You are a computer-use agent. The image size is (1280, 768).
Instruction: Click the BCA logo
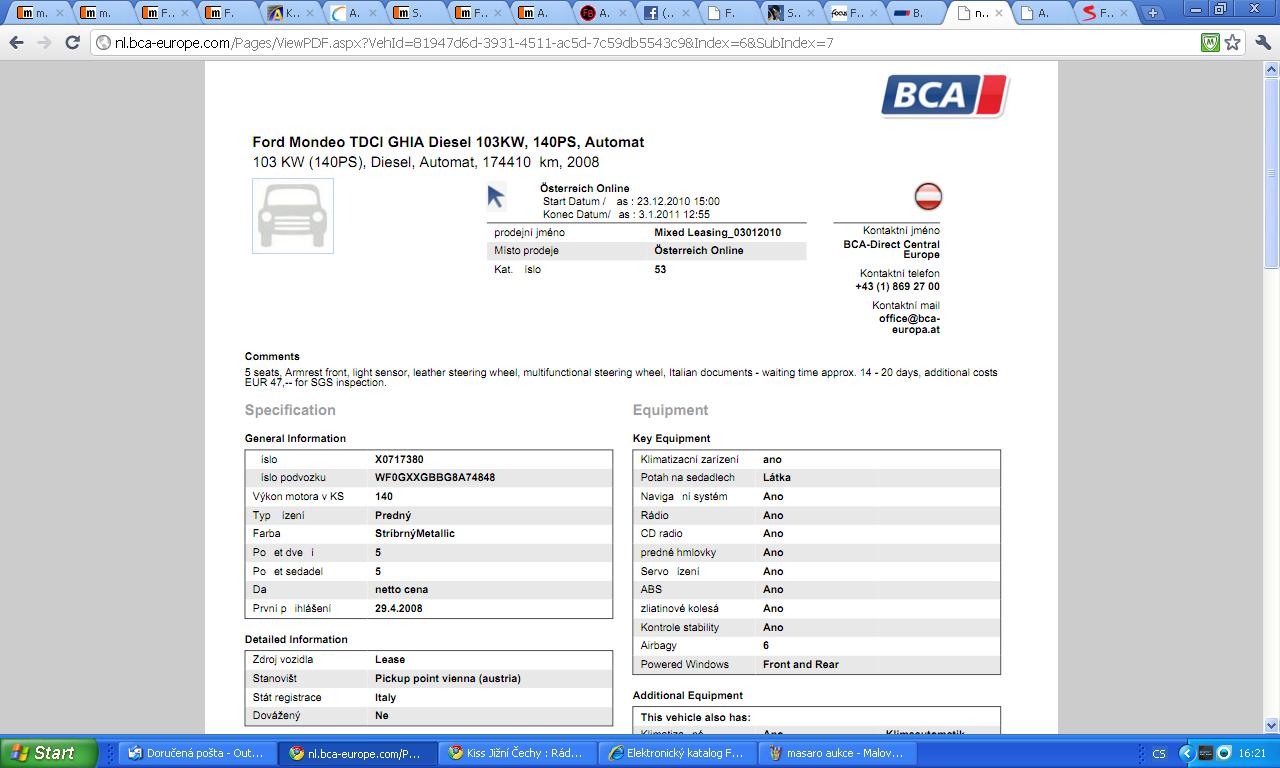pos(944,96)
